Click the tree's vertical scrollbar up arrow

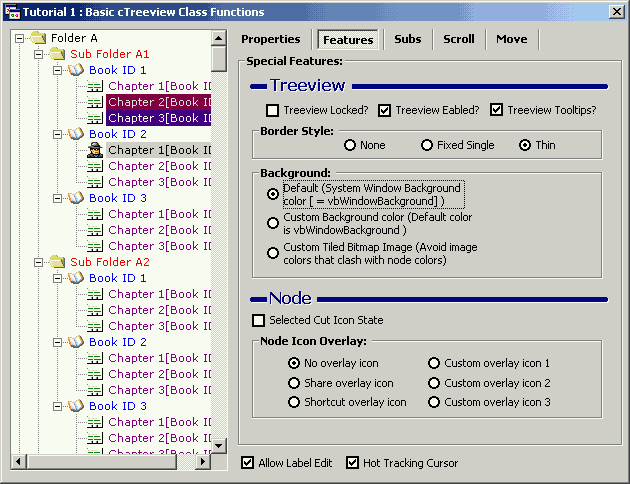pos(219,39)
